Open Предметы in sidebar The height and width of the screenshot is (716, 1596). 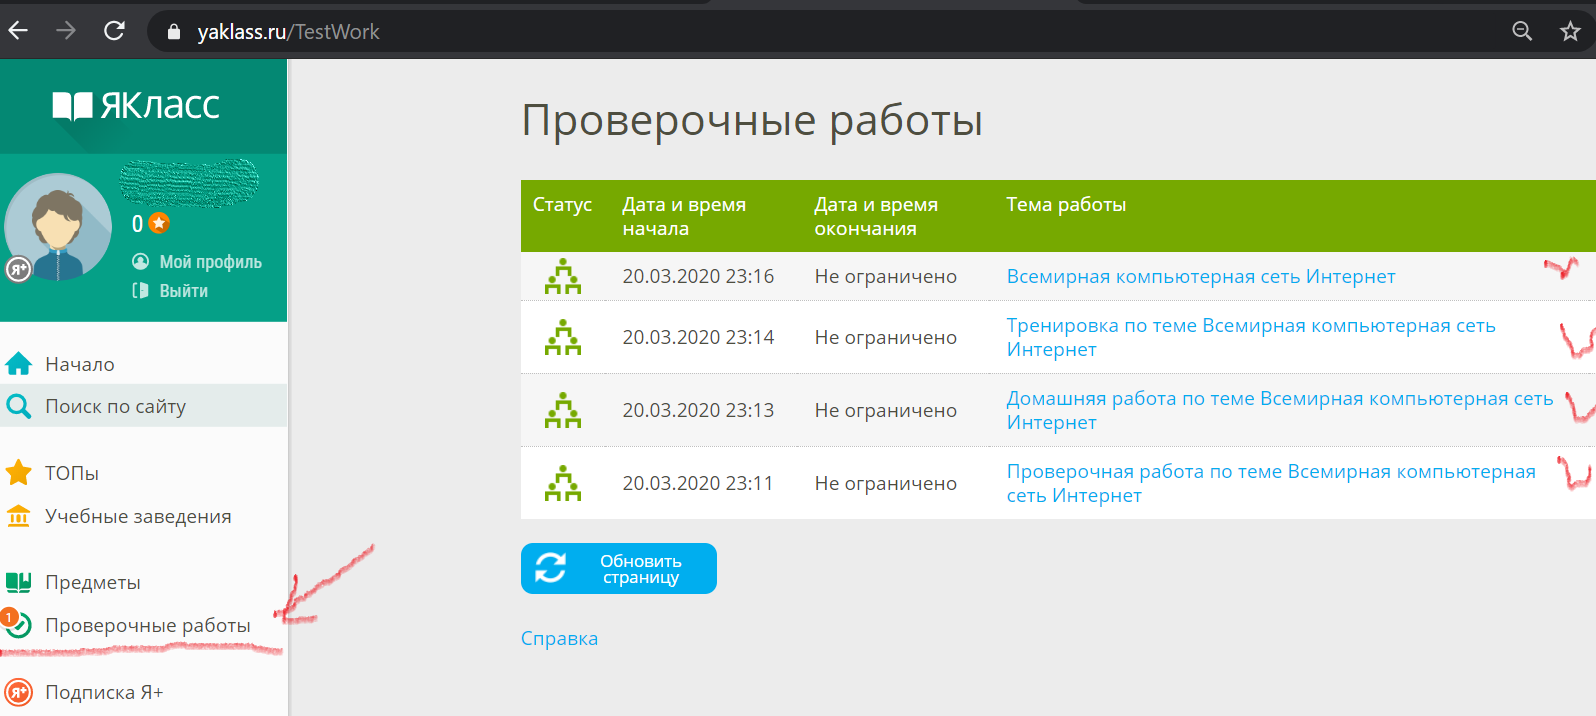[x=92, y=582]
